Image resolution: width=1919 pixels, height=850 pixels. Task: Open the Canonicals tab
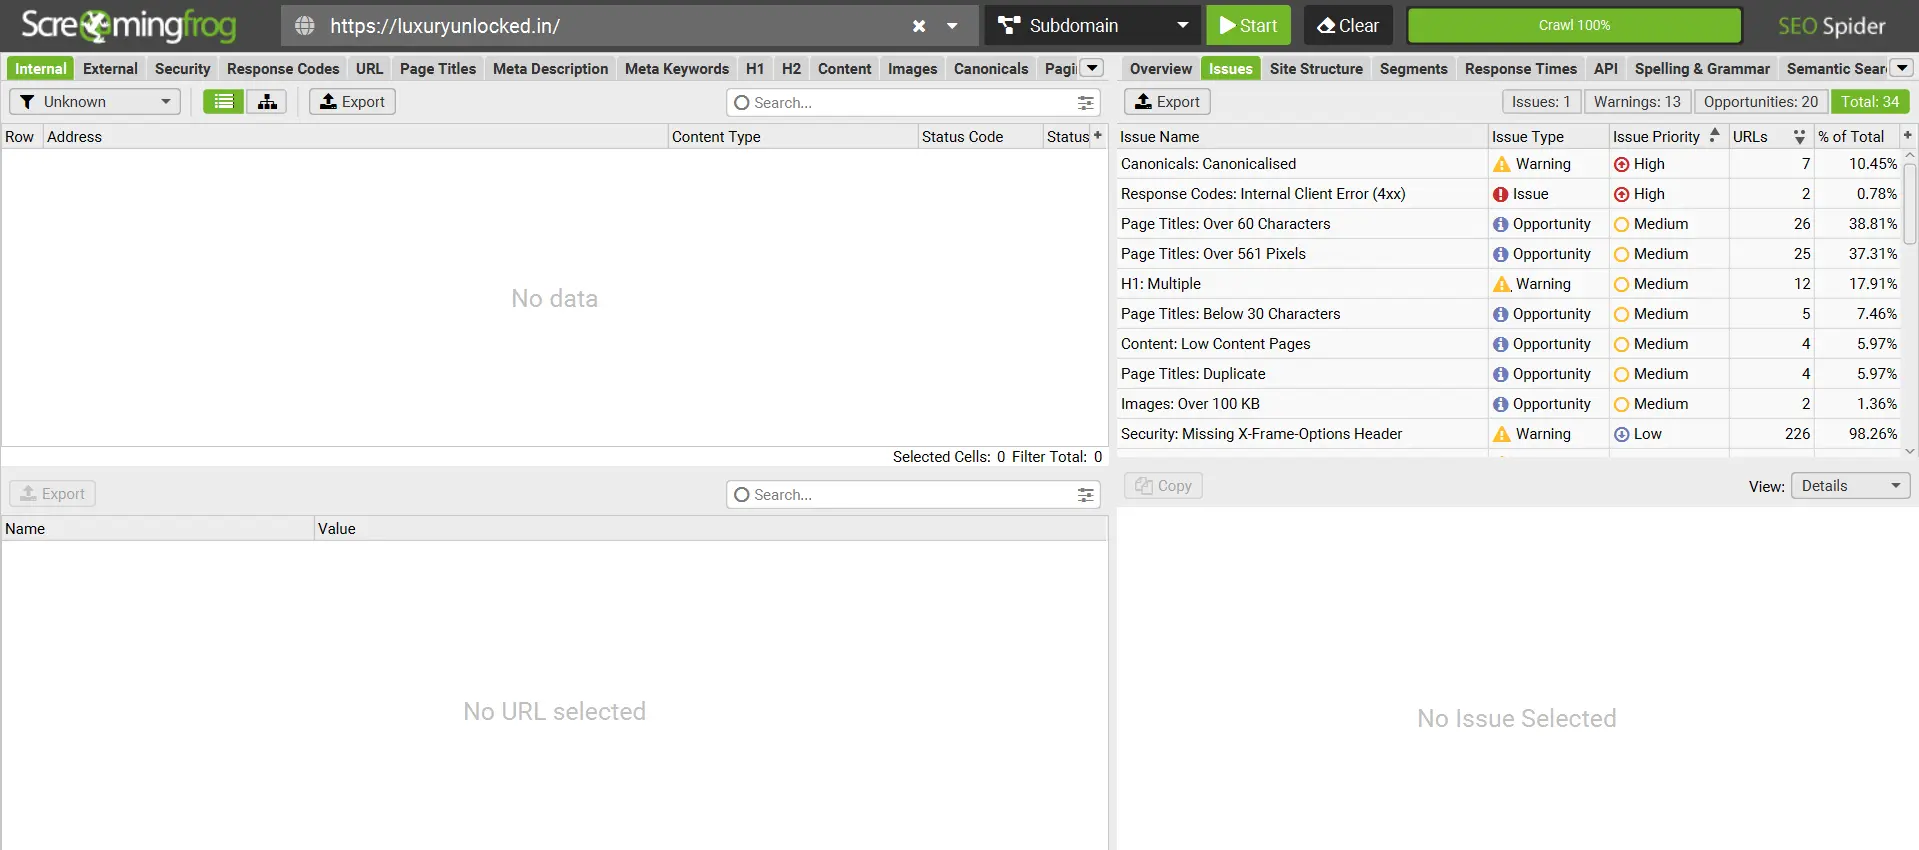pyautogui.click(x=991, y=68)
